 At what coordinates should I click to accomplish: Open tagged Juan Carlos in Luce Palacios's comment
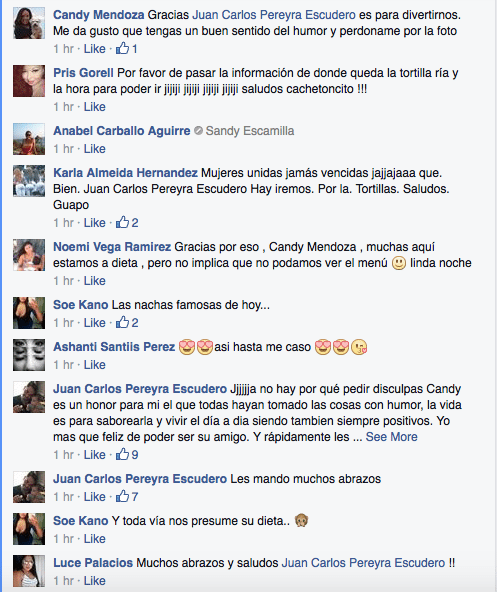[363, 563]
